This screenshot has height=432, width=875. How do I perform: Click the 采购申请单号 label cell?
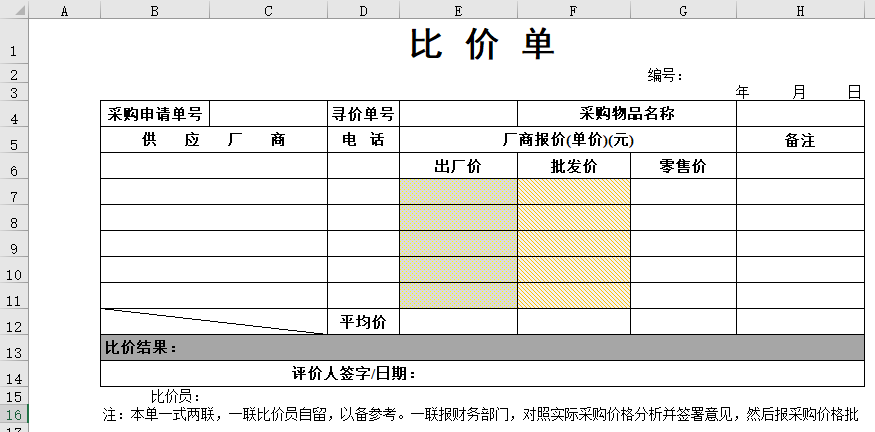point(155,114)
